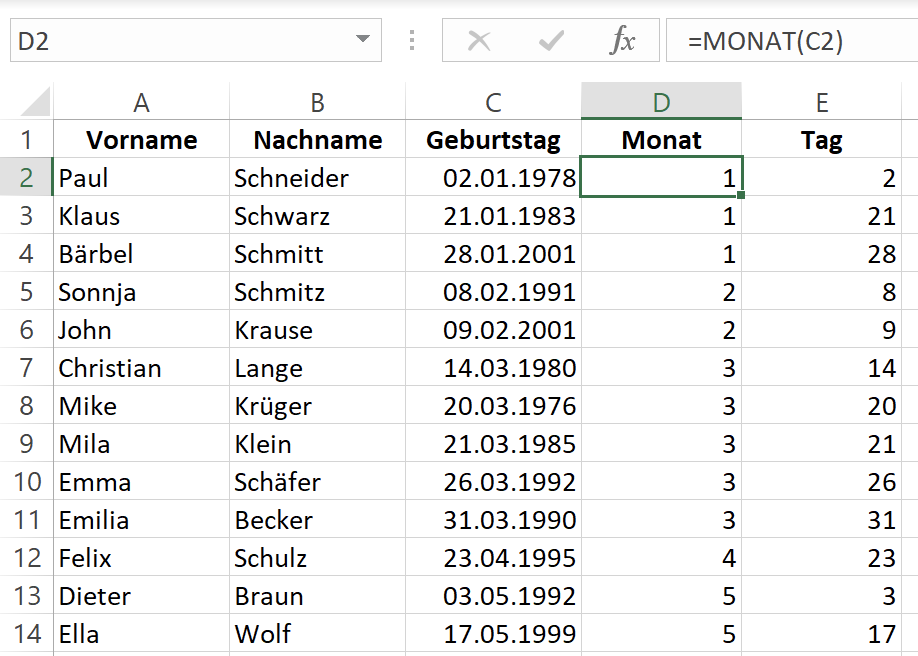Viewport: 918px width, 656px height.
Task: Select the cell containing Bärbel
Action: point(142,254)
